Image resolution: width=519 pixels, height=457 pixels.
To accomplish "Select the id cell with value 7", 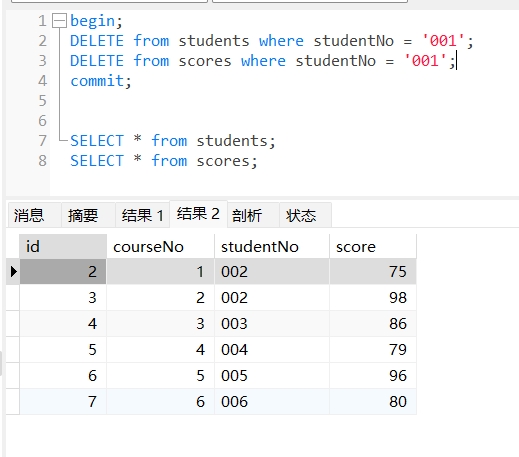I will [x=63, y=402].
